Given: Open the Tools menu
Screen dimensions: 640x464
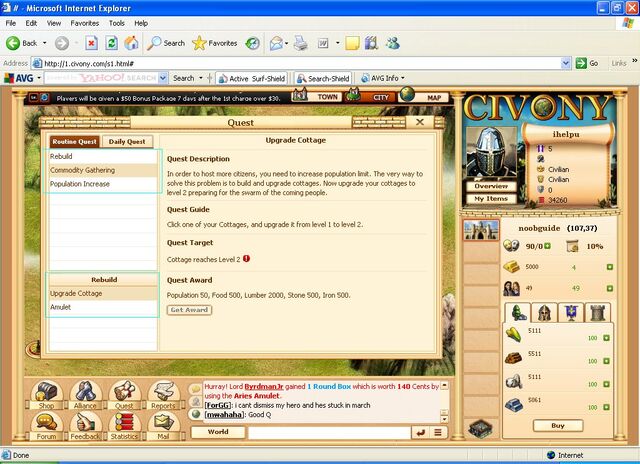Looking at the screenshot, I should pos(117,23).
